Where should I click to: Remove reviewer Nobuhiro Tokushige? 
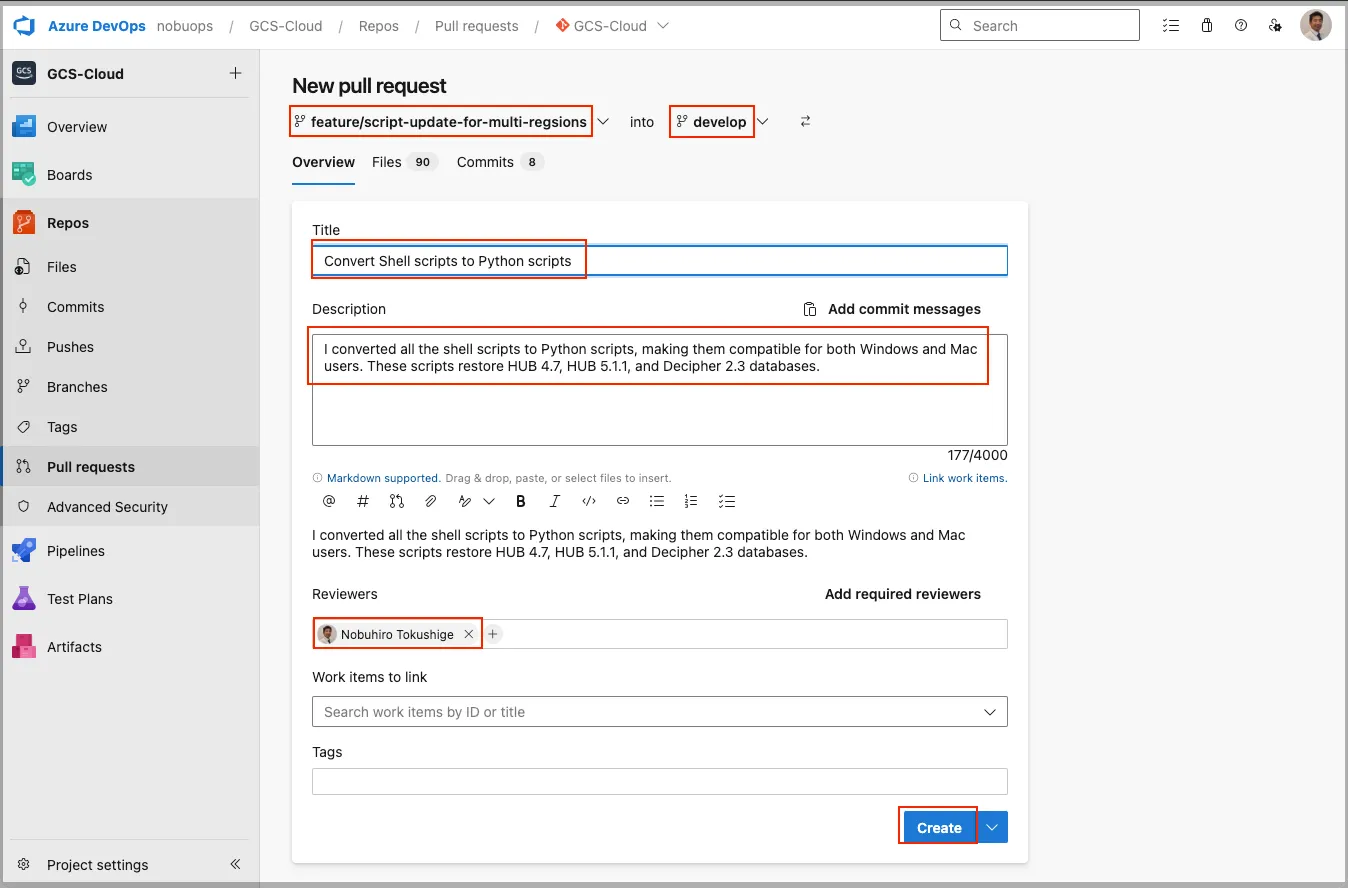click(x=468, y=634)
